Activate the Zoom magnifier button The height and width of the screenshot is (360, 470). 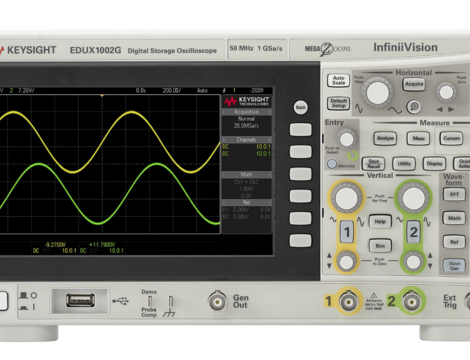pos(414,107)
